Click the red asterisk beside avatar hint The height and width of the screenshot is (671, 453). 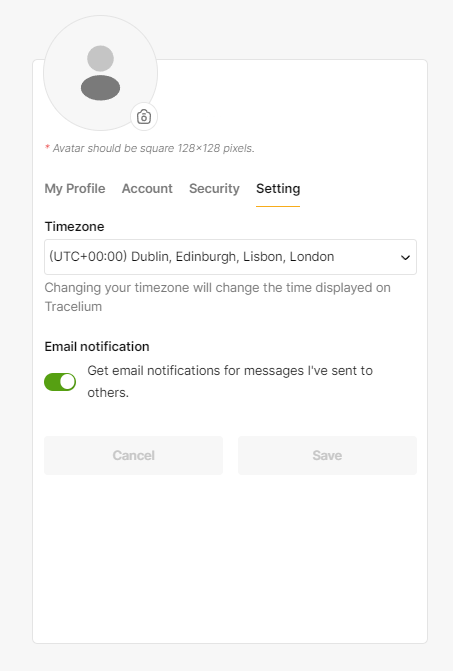[47, 147]
